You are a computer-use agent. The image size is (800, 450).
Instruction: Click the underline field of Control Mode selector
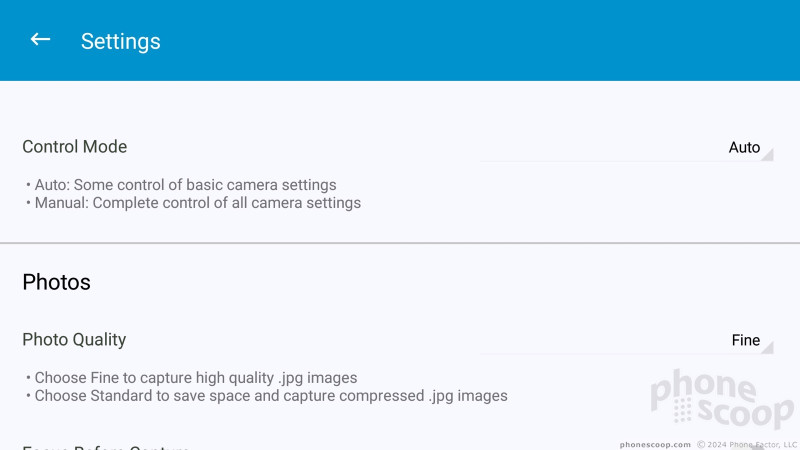pyautogui.click(x=627, y=161)
